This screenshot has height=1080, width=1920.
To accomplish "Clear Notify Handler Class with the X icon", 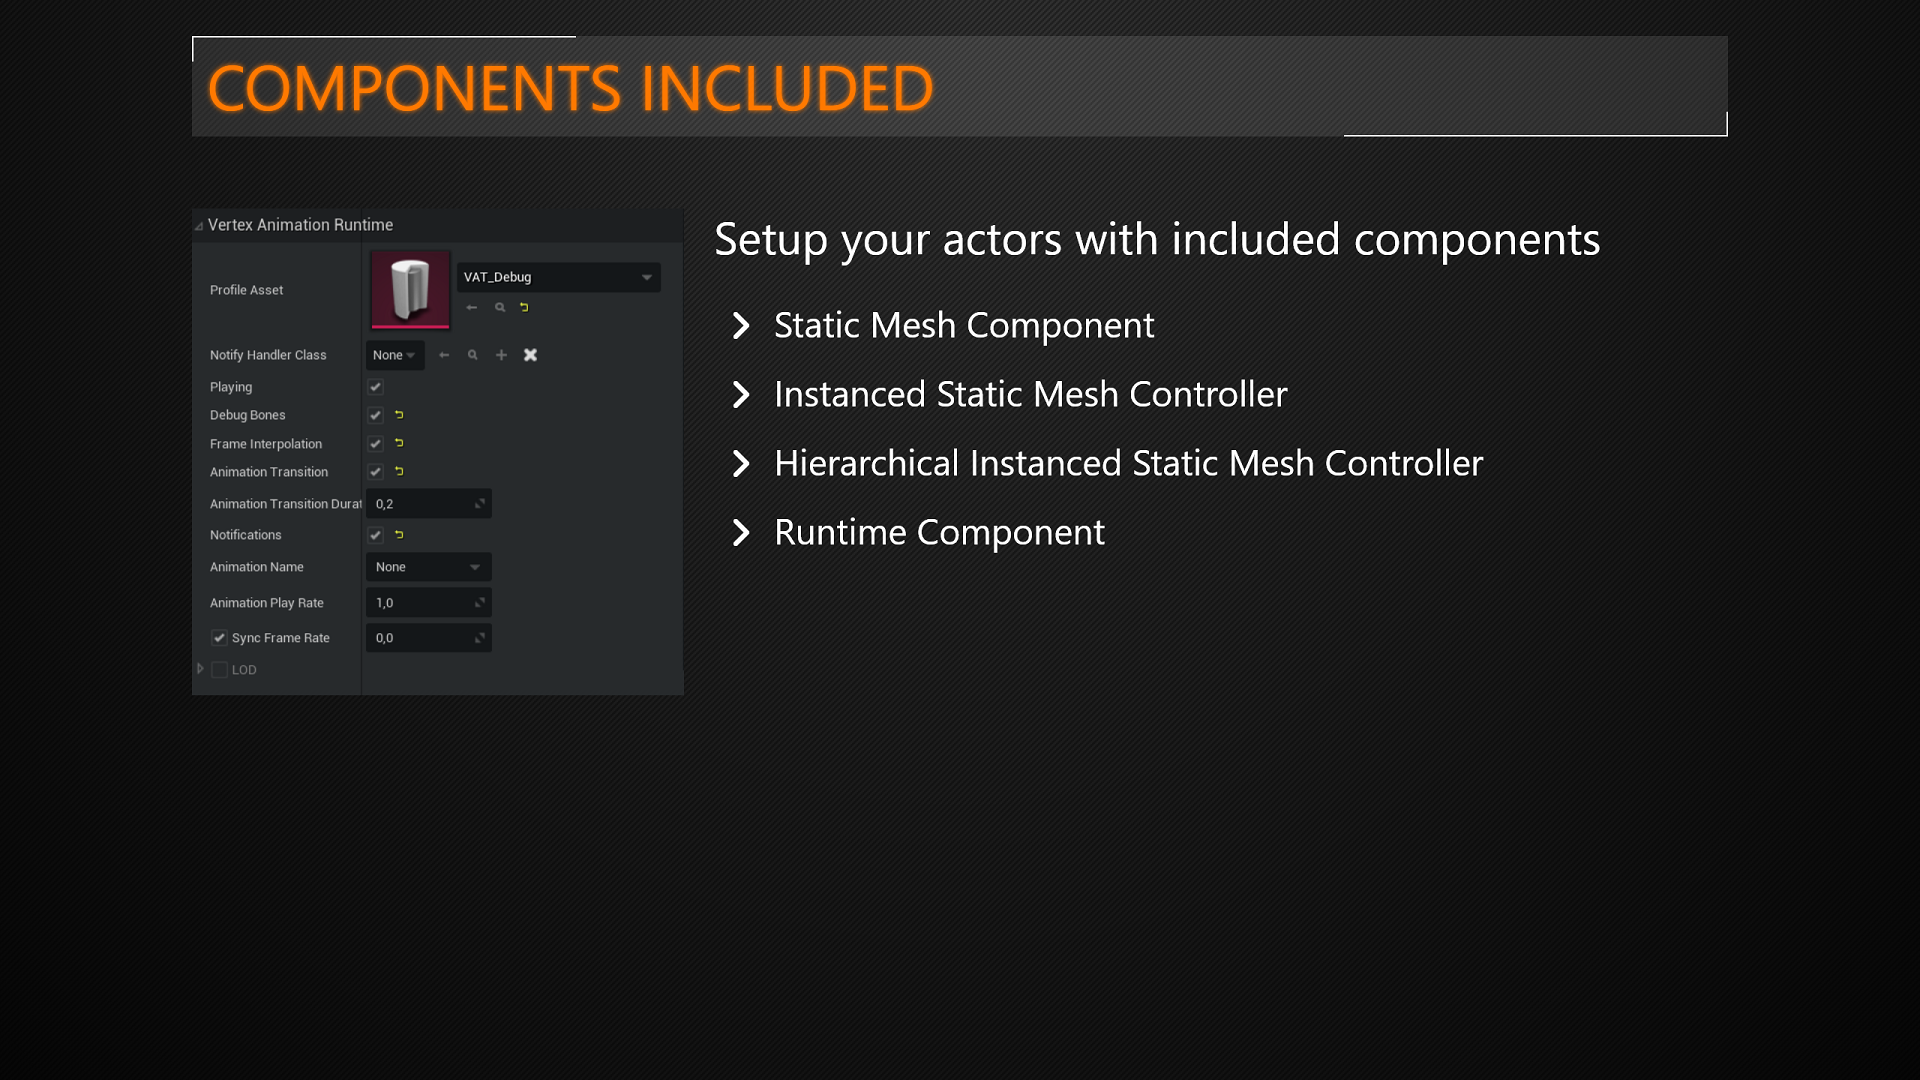I will point(530,355).
